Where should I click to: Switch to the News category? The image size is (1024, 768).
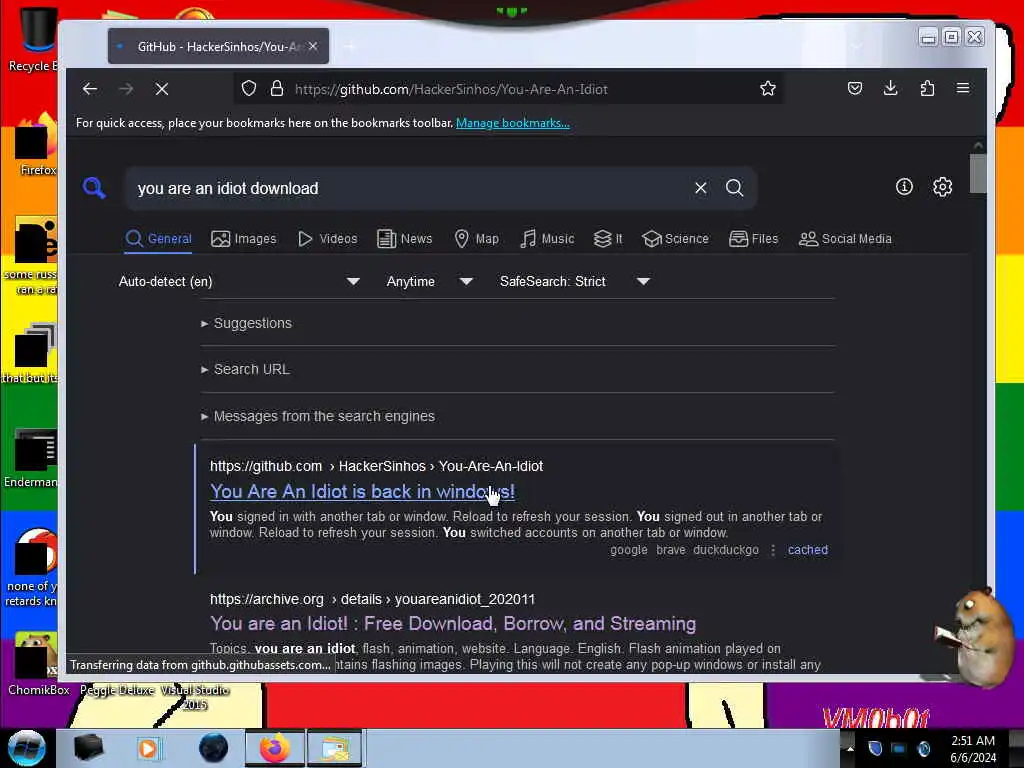(405, 239)
